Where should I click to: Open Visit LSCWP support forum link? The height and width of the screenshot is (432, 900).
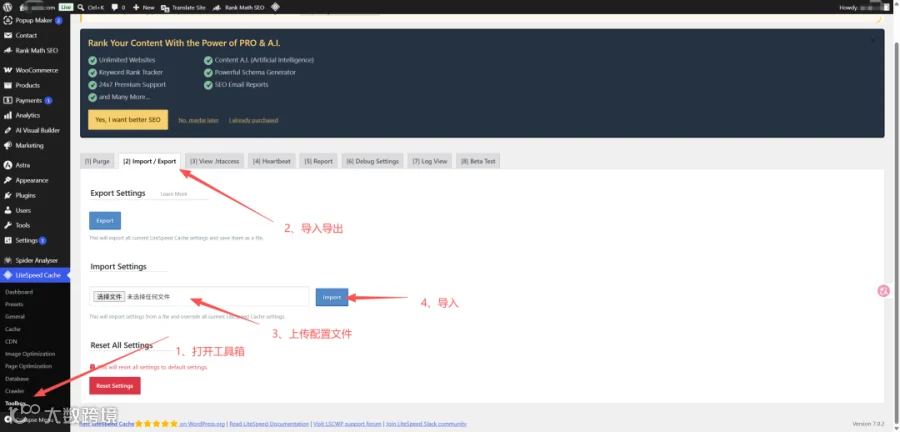347,424
